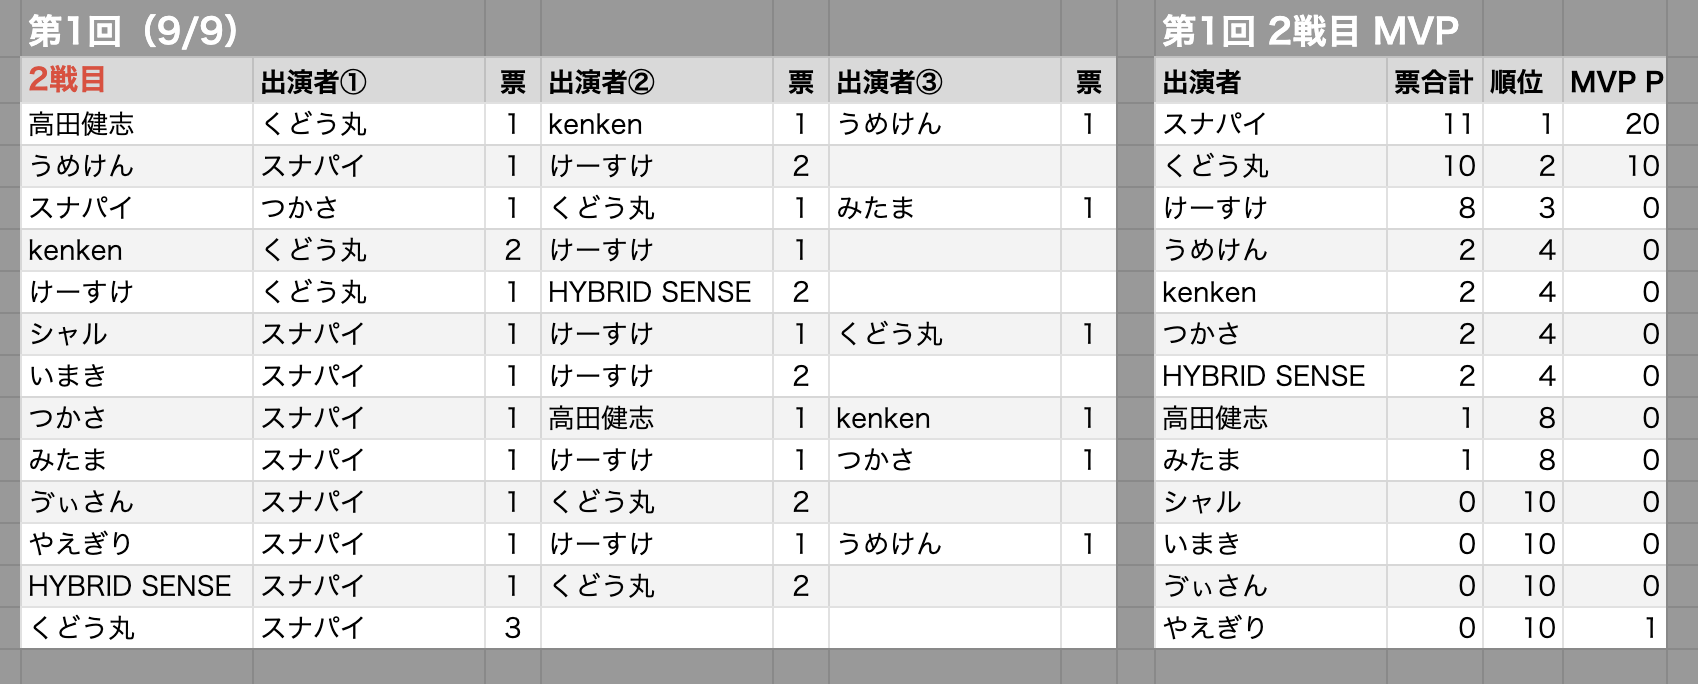Viewport: 1698px width, 684px height.
Task: Click the "第1回（9/9）" title cell
Action: tap(134, 31)
